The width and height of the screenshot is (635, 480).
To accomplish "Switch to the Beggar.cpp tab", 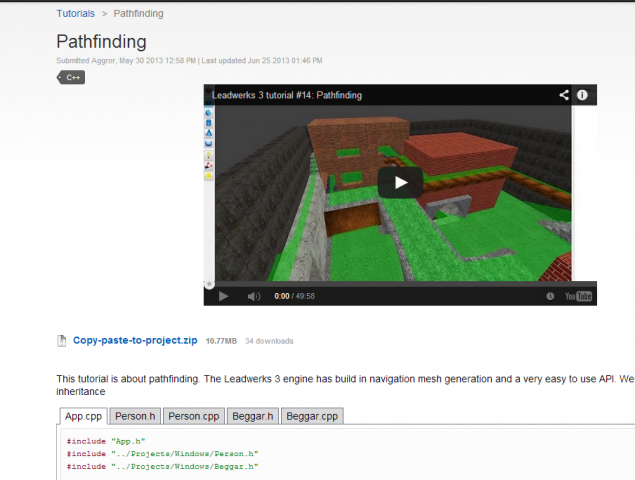I will (312, 416).
